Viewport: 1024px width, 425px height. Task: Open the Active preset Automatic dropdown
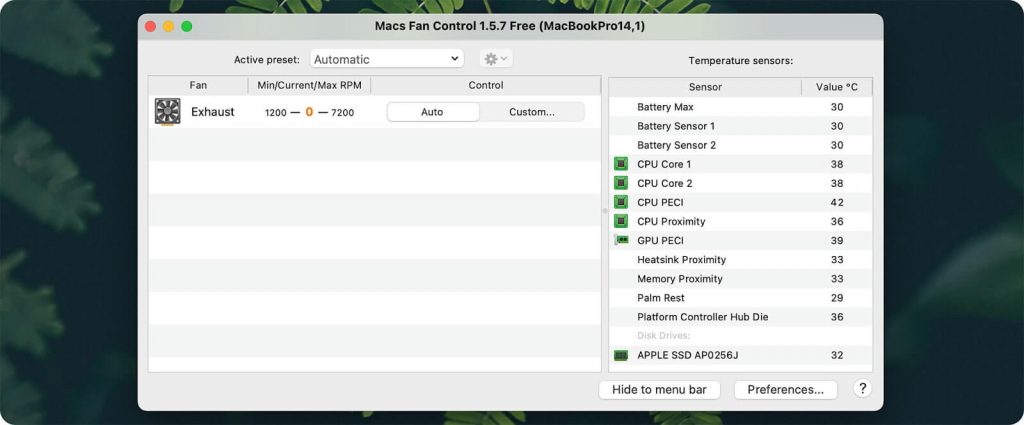(x=387, y=59)
